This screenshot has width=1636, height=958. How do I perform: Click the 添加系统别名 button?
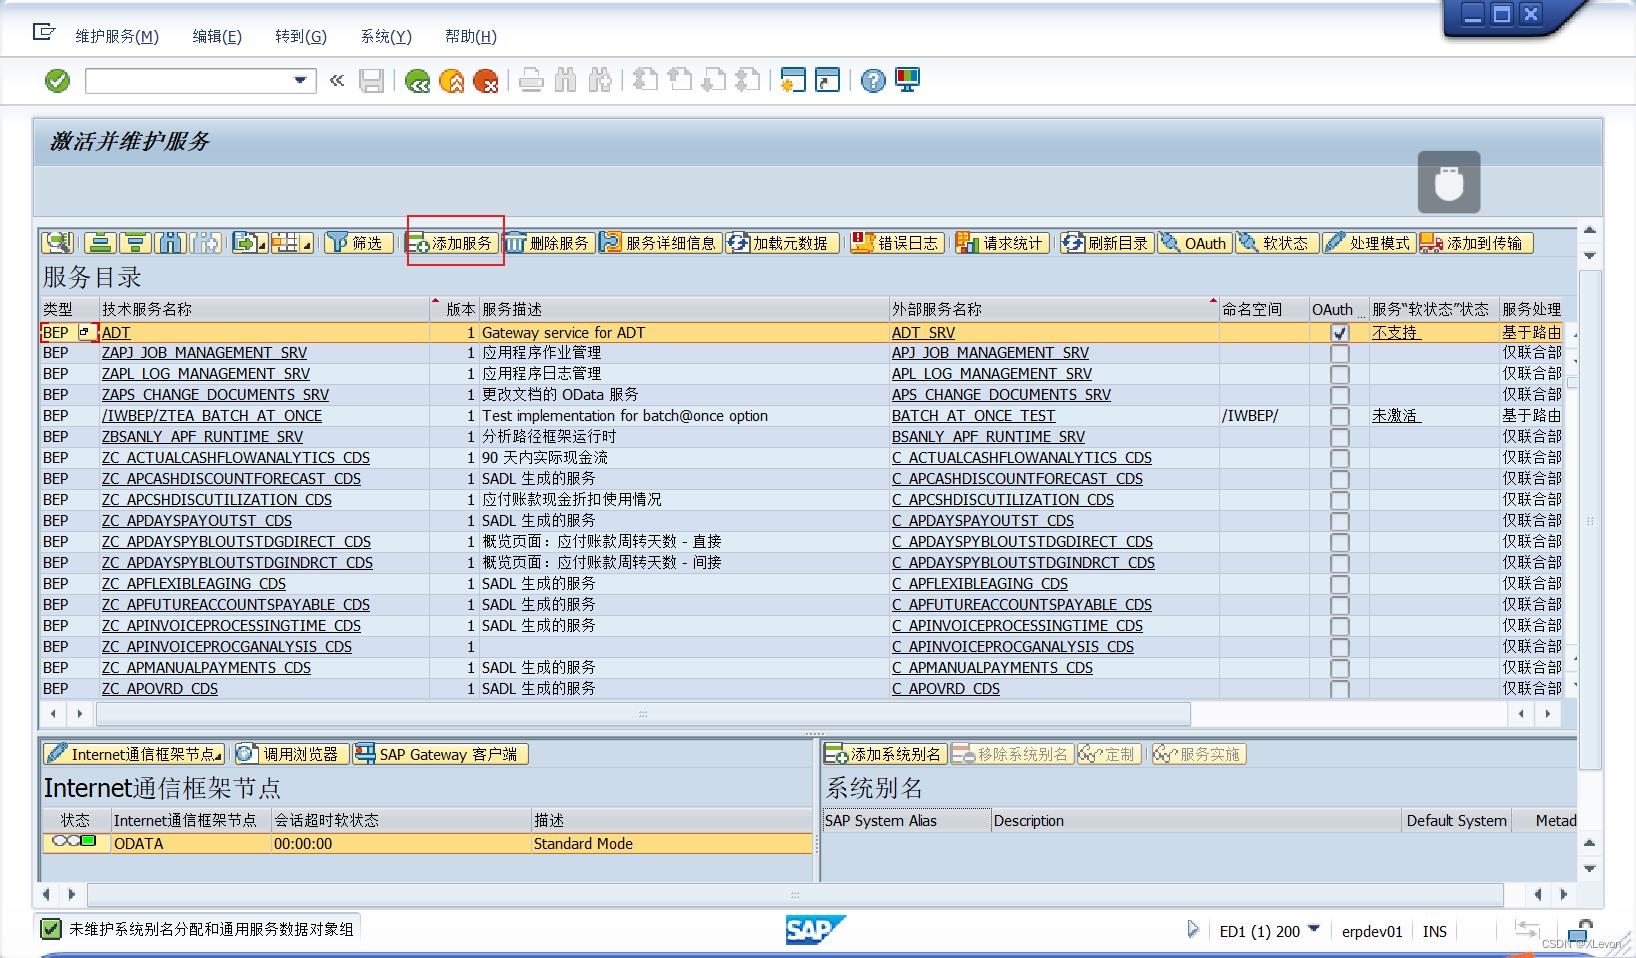tap(884, 754)
